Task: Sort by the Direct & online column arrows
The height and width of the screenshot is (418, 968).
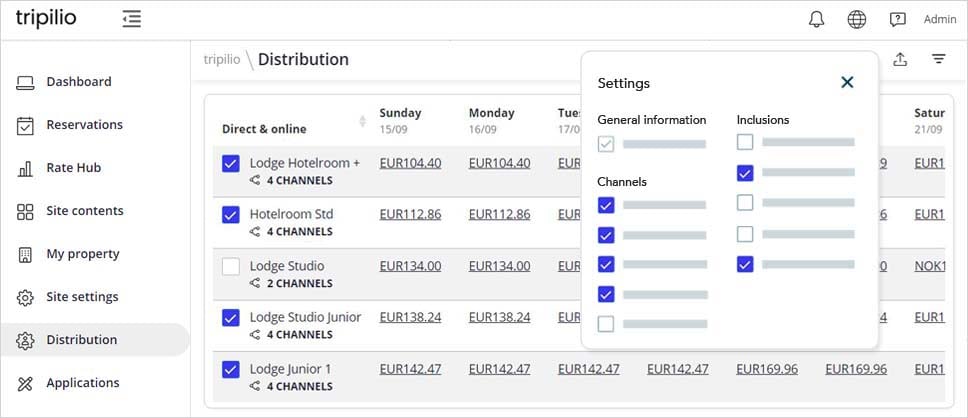Action: [x=362, y=121]
